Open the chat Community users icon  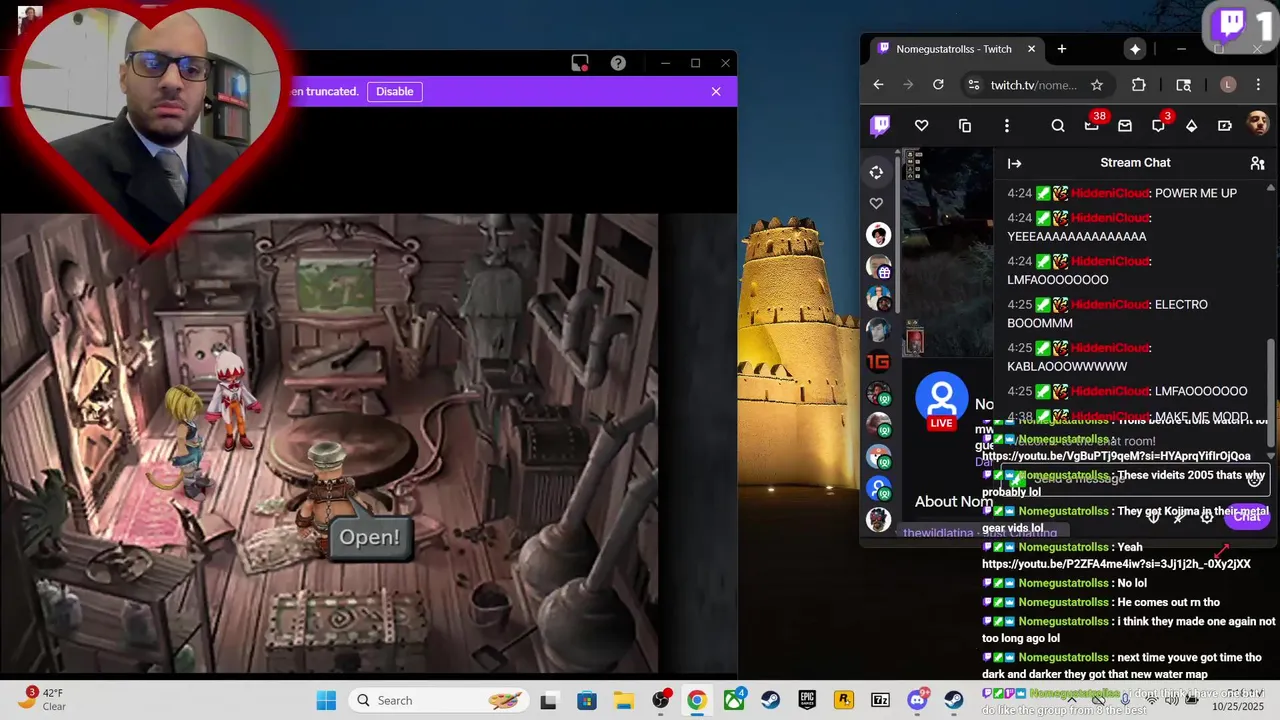[1258, 163]
